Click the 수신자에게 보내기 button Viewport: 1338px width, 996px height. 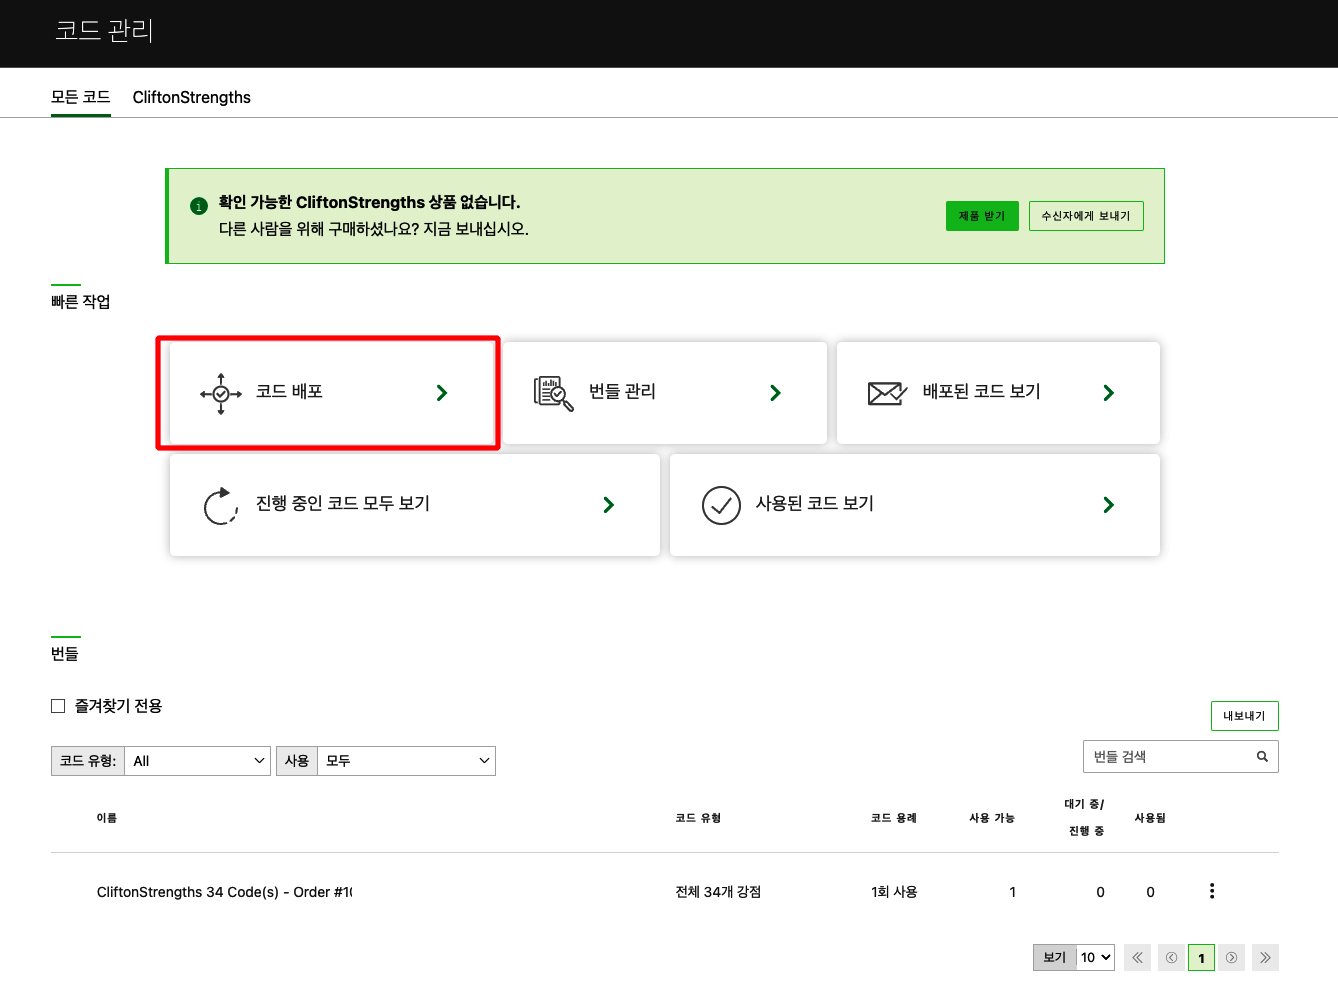point(1086,216)
